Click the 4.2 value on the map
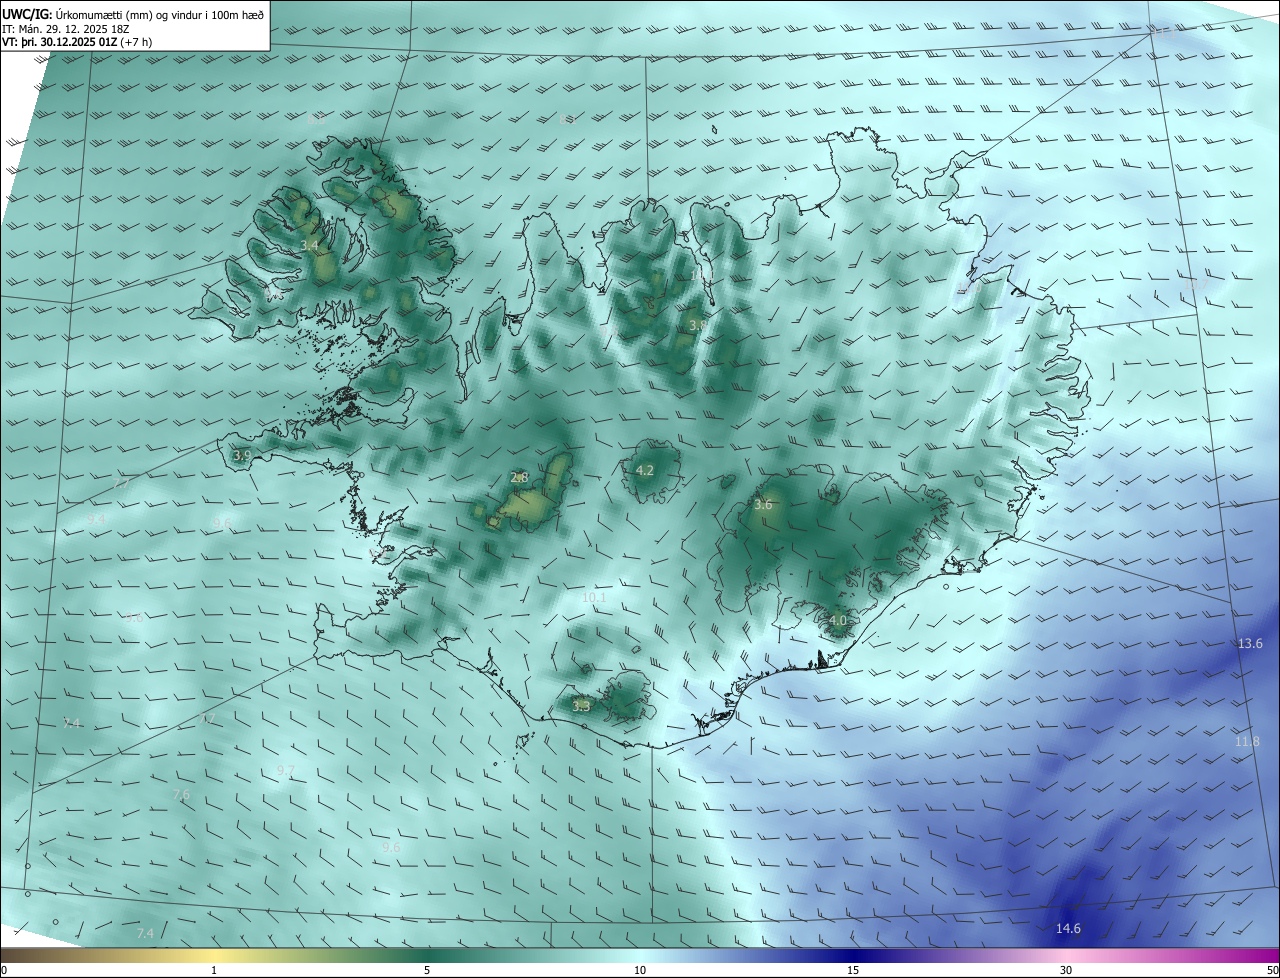 tap(645, 471)
